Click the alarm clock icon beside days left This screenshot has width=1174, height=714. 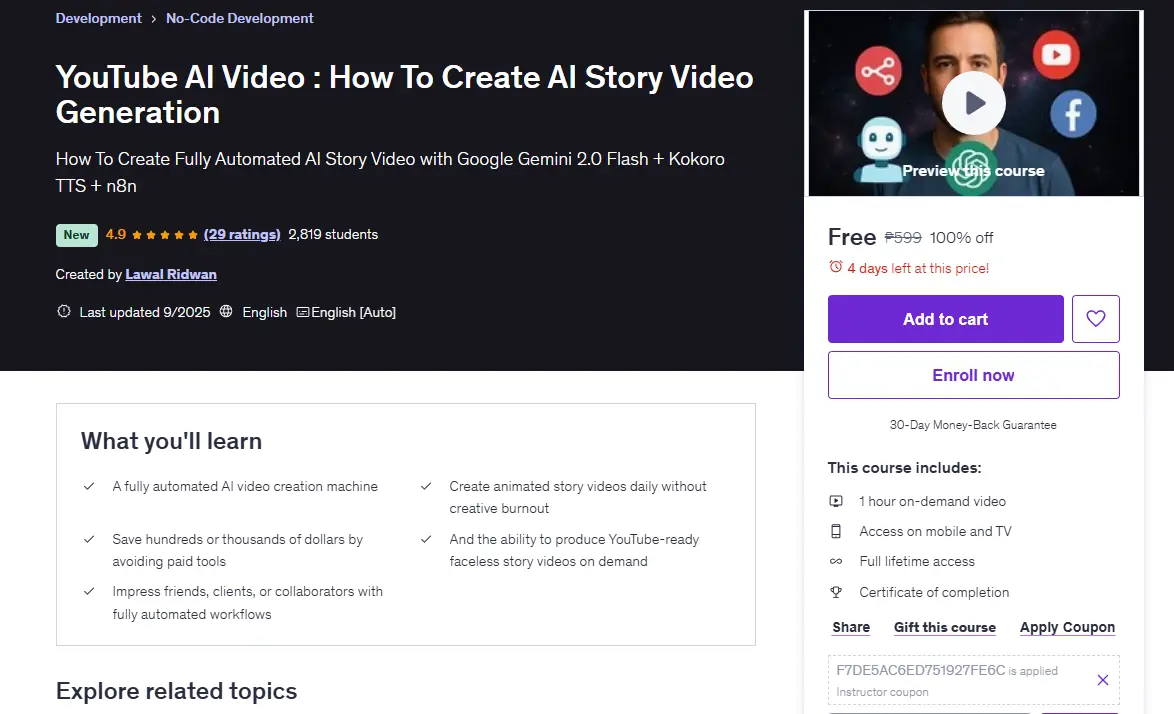(836, 267)
